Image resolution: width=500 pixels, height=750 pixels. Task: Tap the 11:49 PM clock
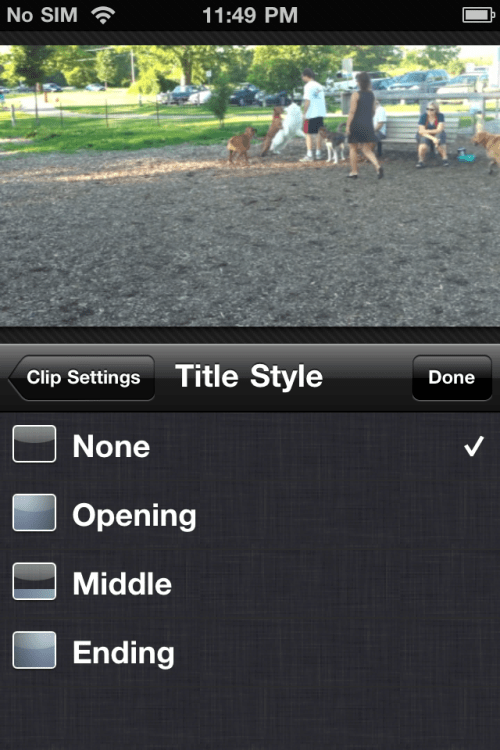(250, 15)
